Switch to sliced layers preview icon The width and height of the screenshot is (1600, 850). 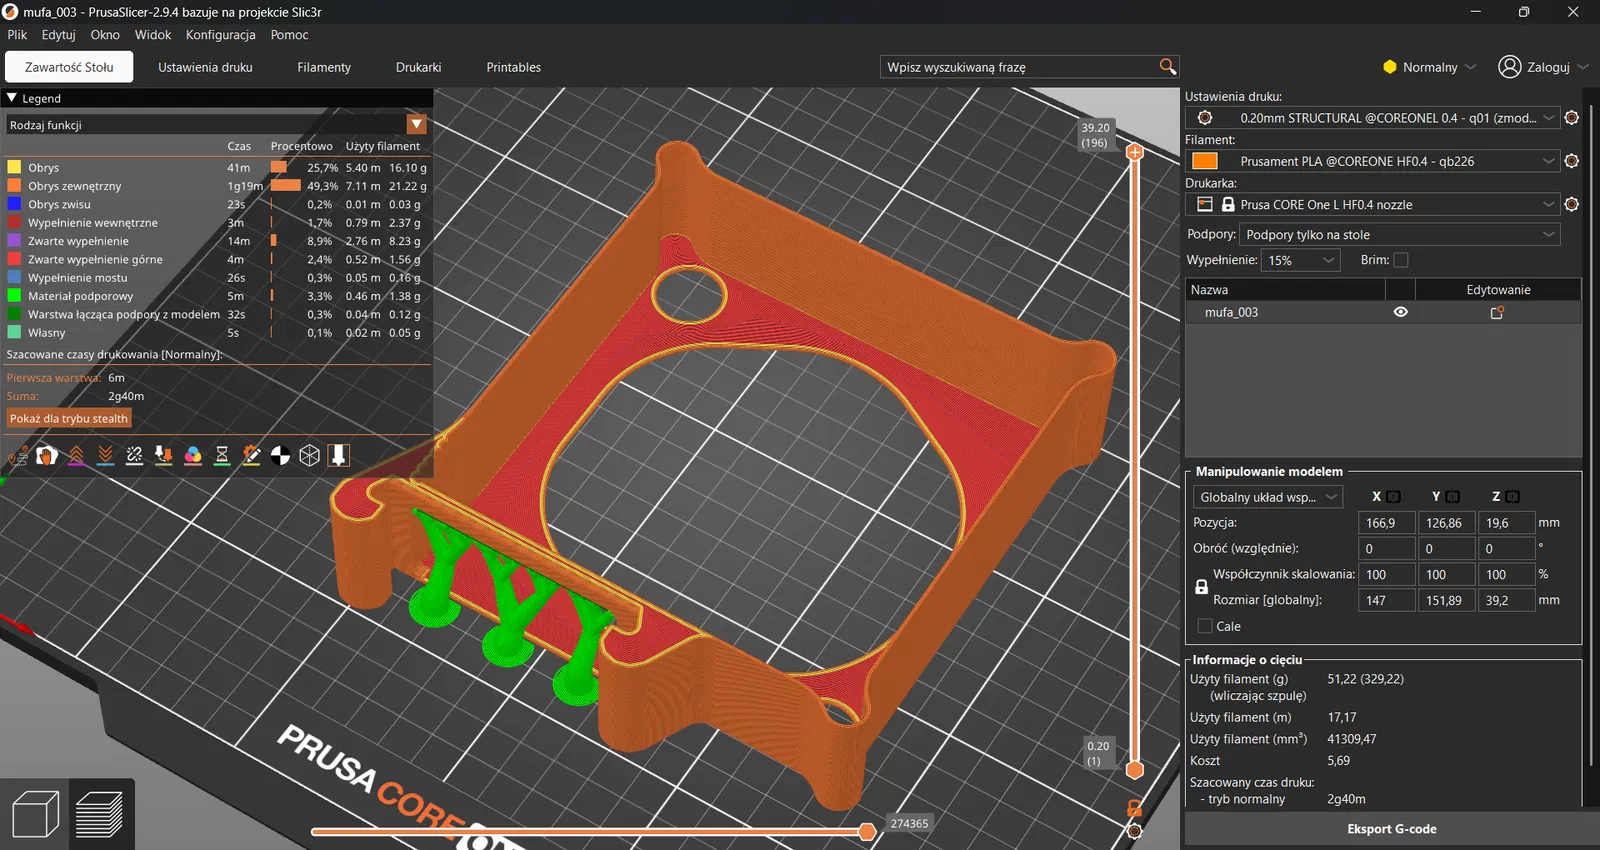click(99, 814)
